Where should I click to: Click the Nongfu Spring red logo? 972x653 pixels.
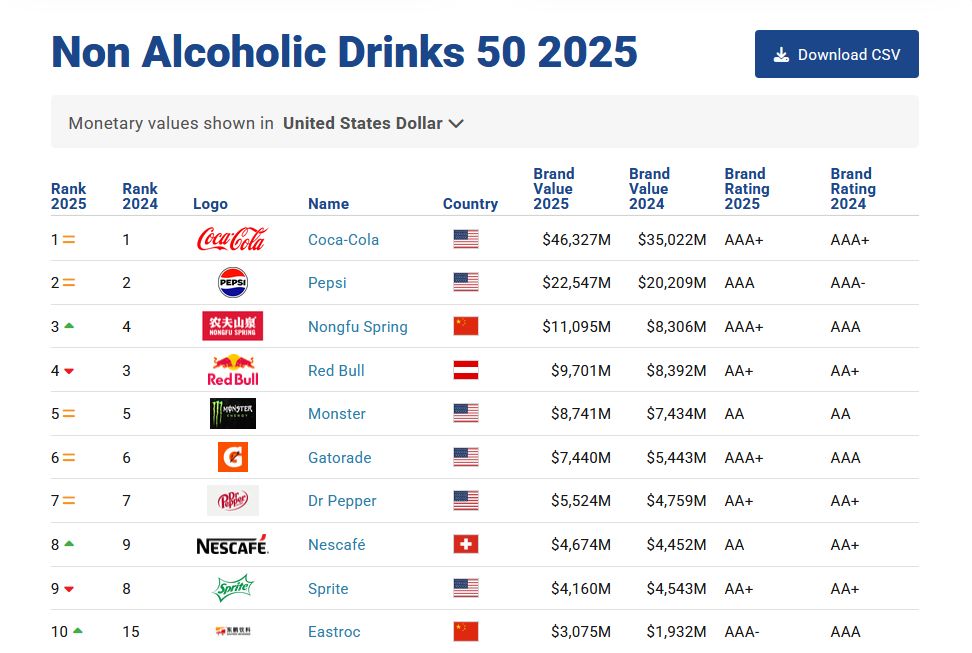click(x=232, y=326)
